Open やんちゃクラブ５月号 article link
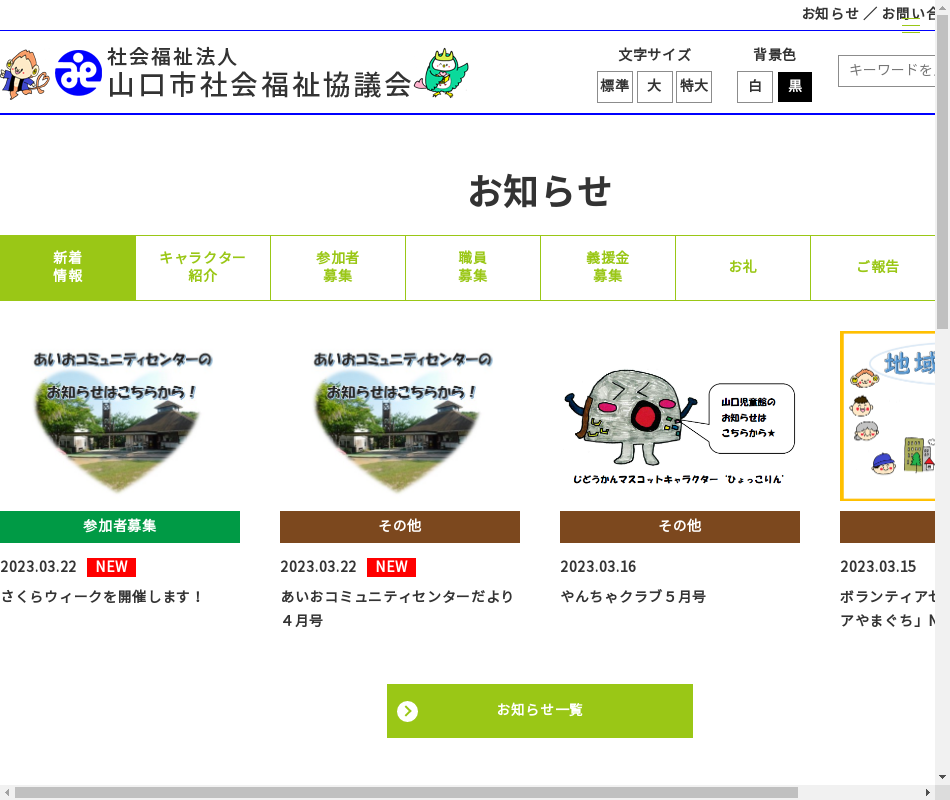950x800 pixels. click(633, 597)
